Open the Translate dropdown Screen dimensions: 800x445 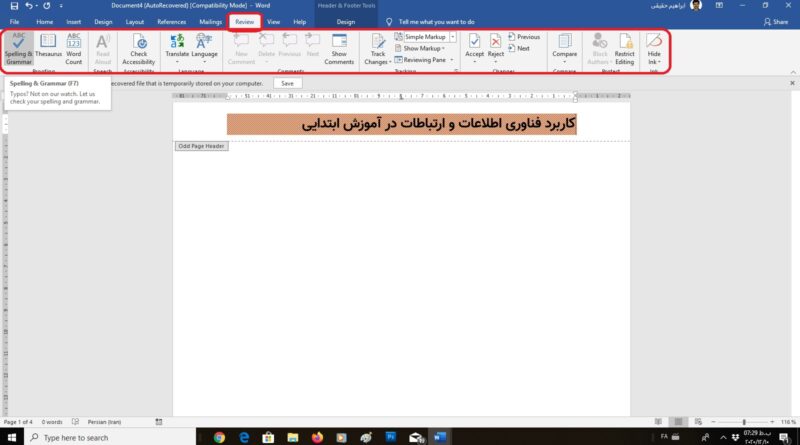click(x=177, y=49)
